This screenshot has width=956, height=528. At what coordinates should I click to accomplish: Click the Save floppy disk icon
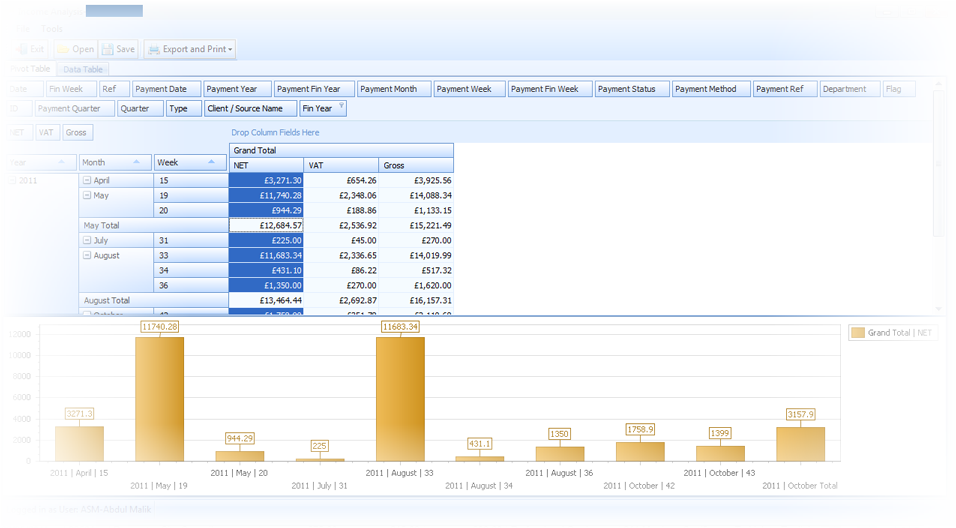tap(107, 49)
